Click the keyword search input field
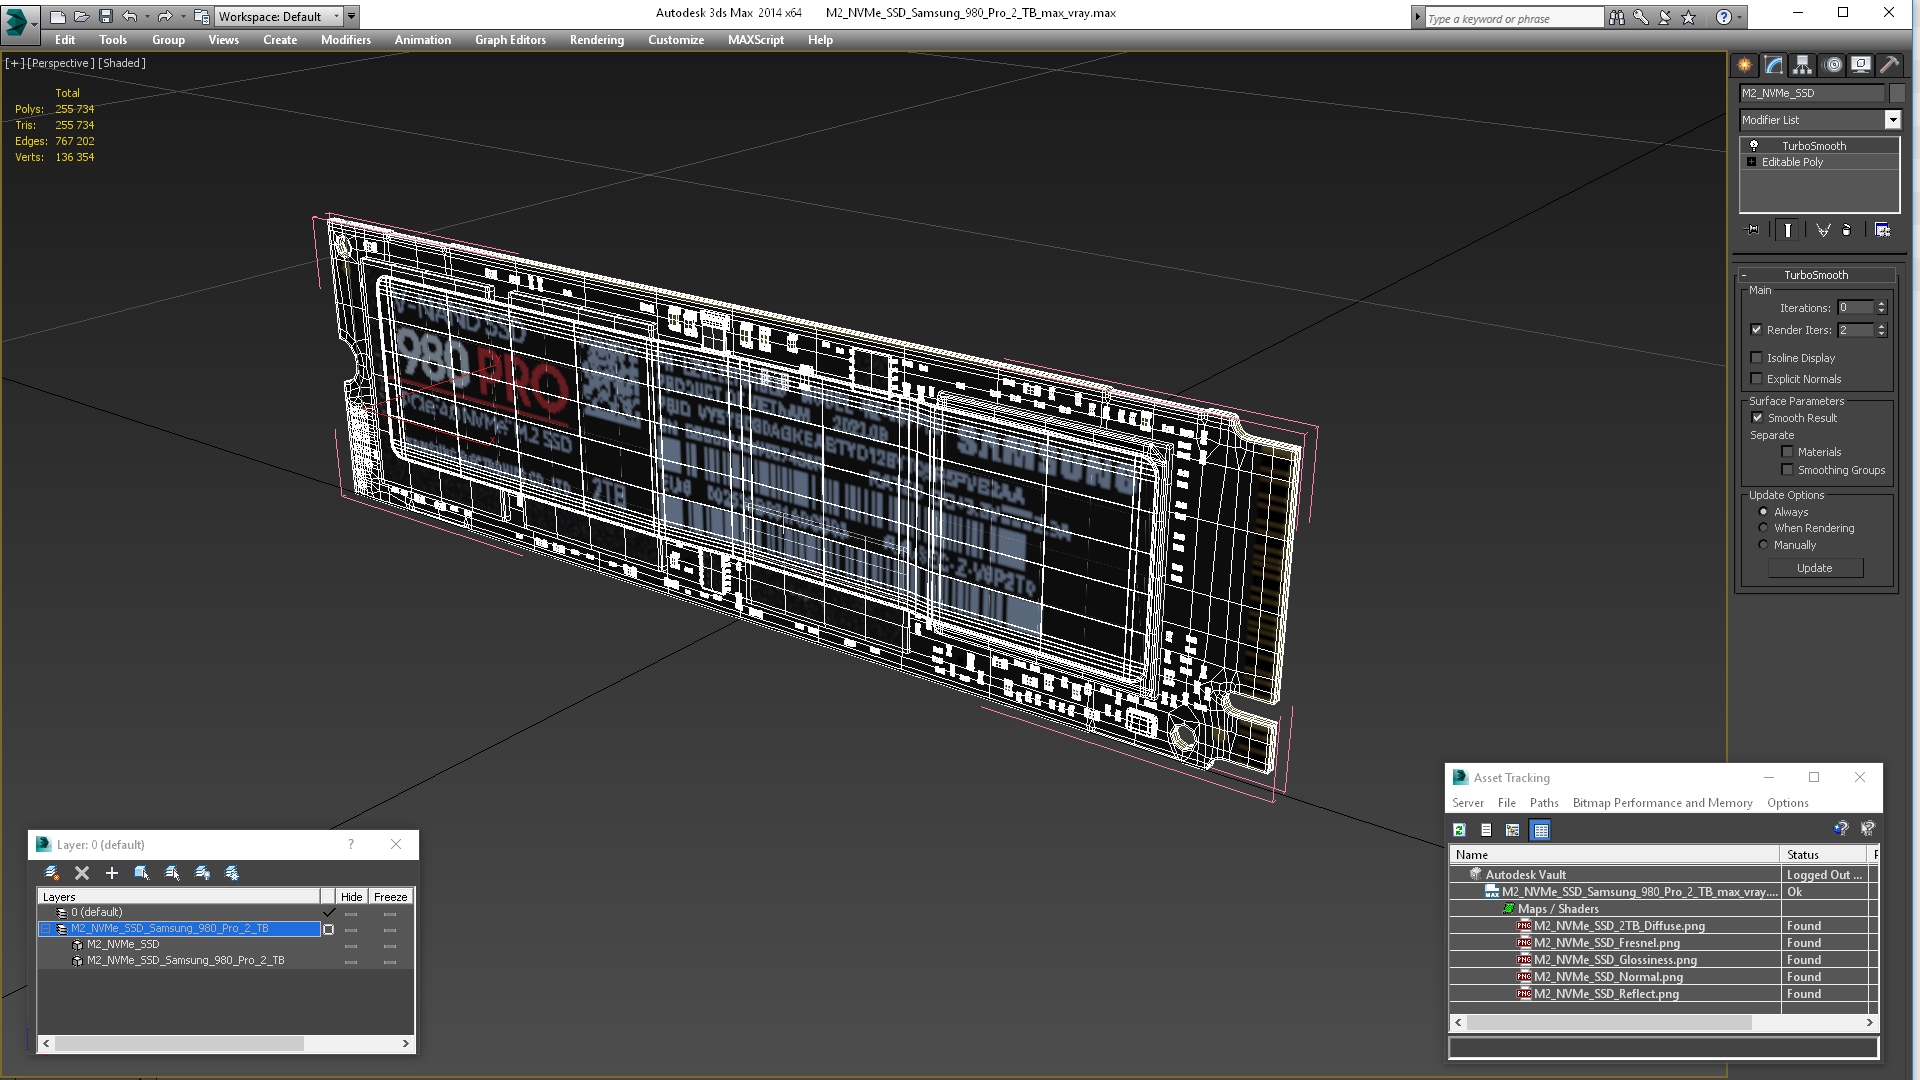The height and width of the screenshot is (1080, 1920). click(x=1513, y=18)
